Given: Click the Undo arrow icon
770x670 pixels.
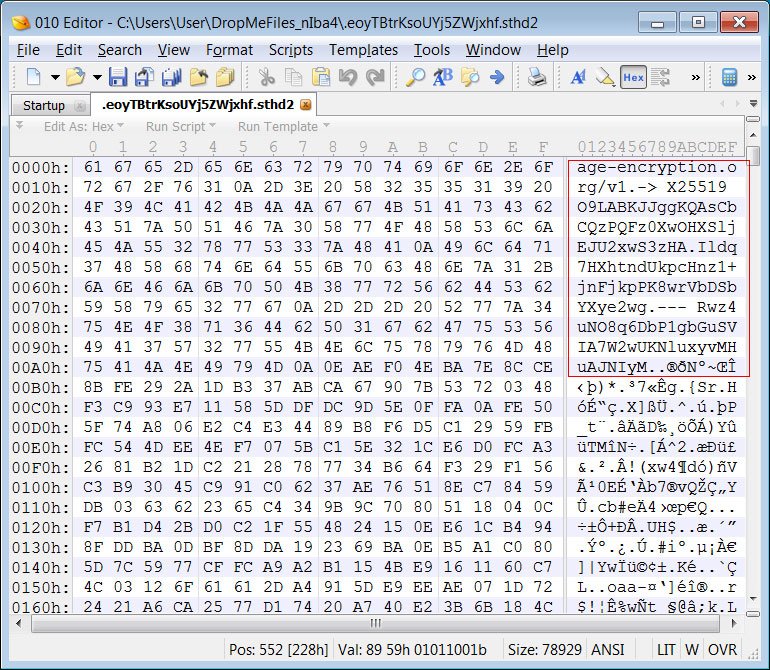Looking at the screenshot, I should 347,77.
